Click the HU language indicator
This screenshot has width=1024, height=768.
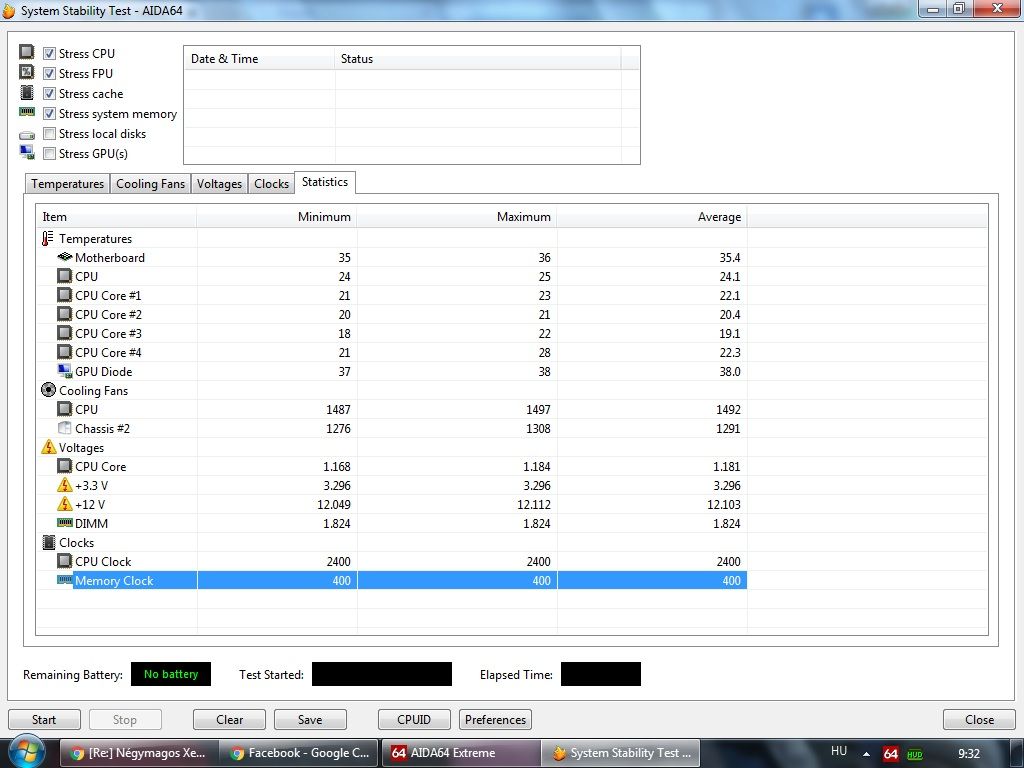[x=839, y=752]
